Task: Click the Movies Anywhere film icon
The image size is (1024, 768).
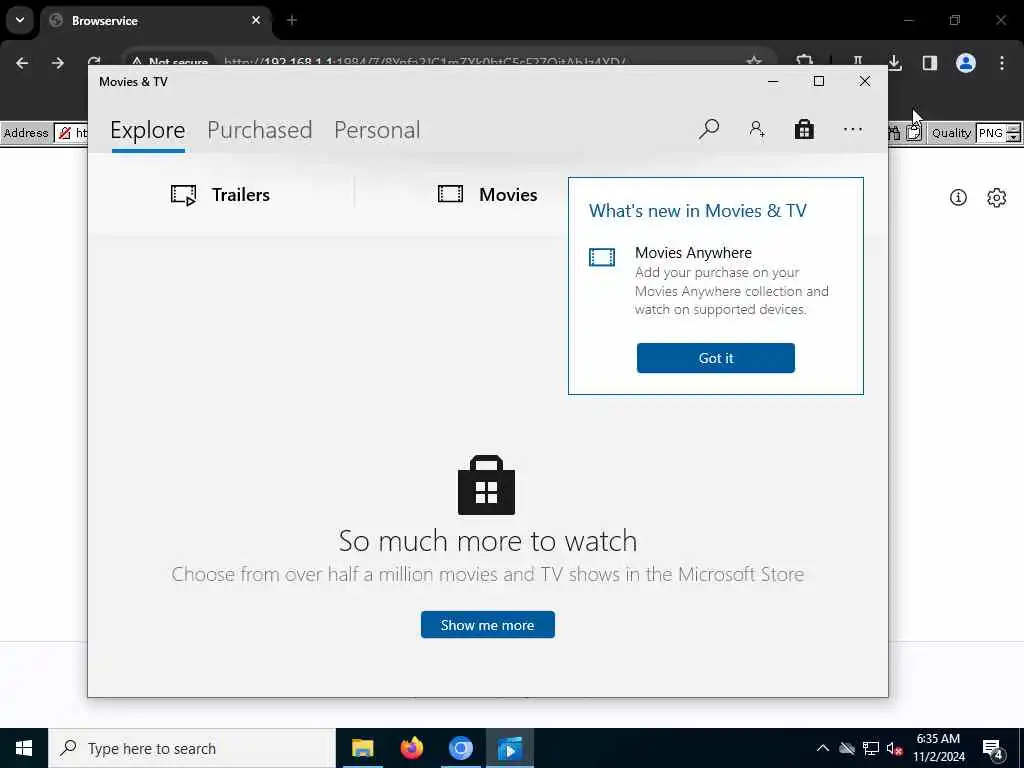Action: click(601, 257)
